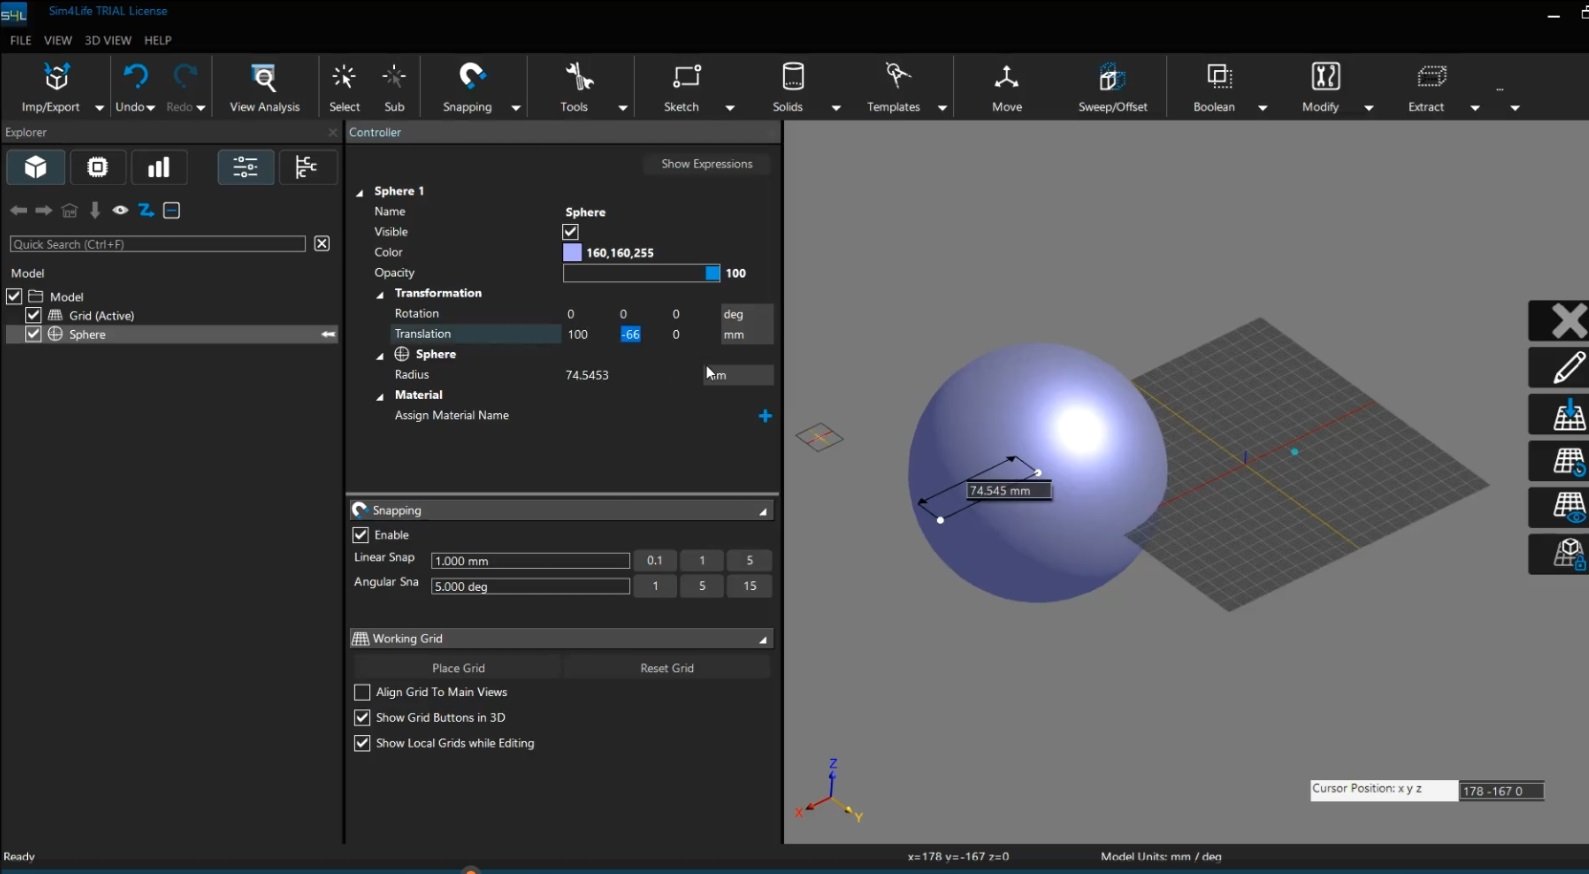Click the sphere color swatch
The height and width of the screenshot is (874, 1589).
click(572, 253)
